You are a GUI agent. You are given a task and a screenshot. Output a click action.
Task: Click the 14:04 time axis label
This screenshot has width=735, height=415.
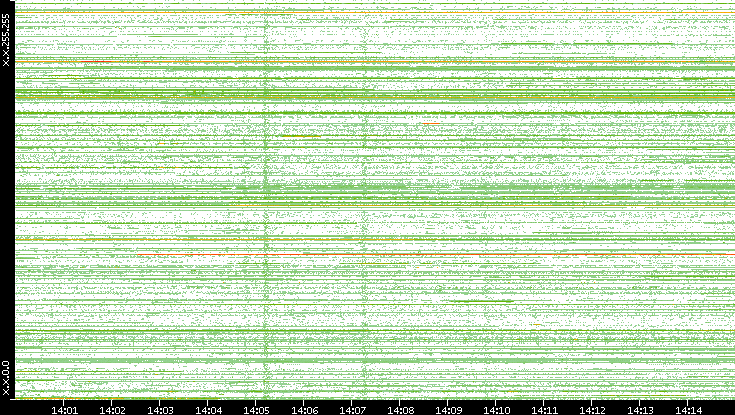[x=208, y=410]
